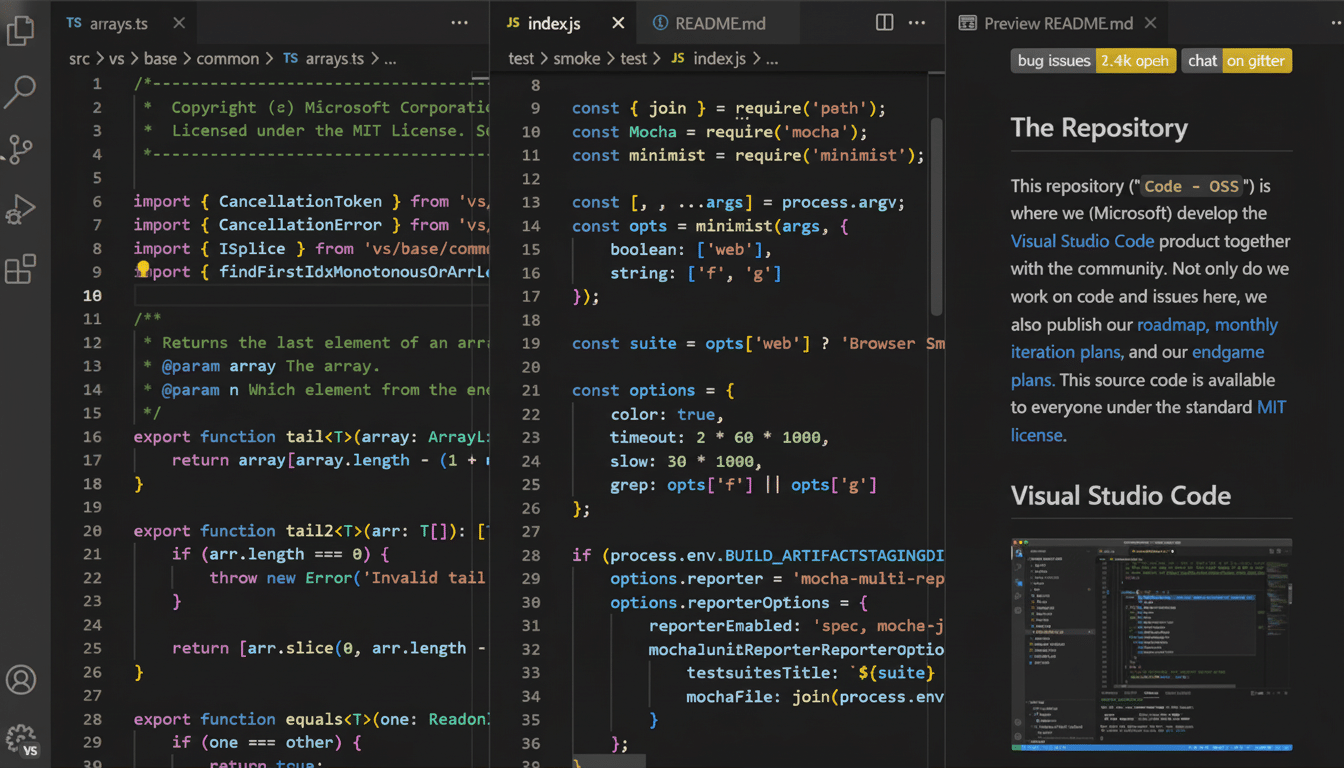Open the Run and Debug view
The width and height of the screenshot is (1344, 768).
pyautogui.click(x=22, y=209)
